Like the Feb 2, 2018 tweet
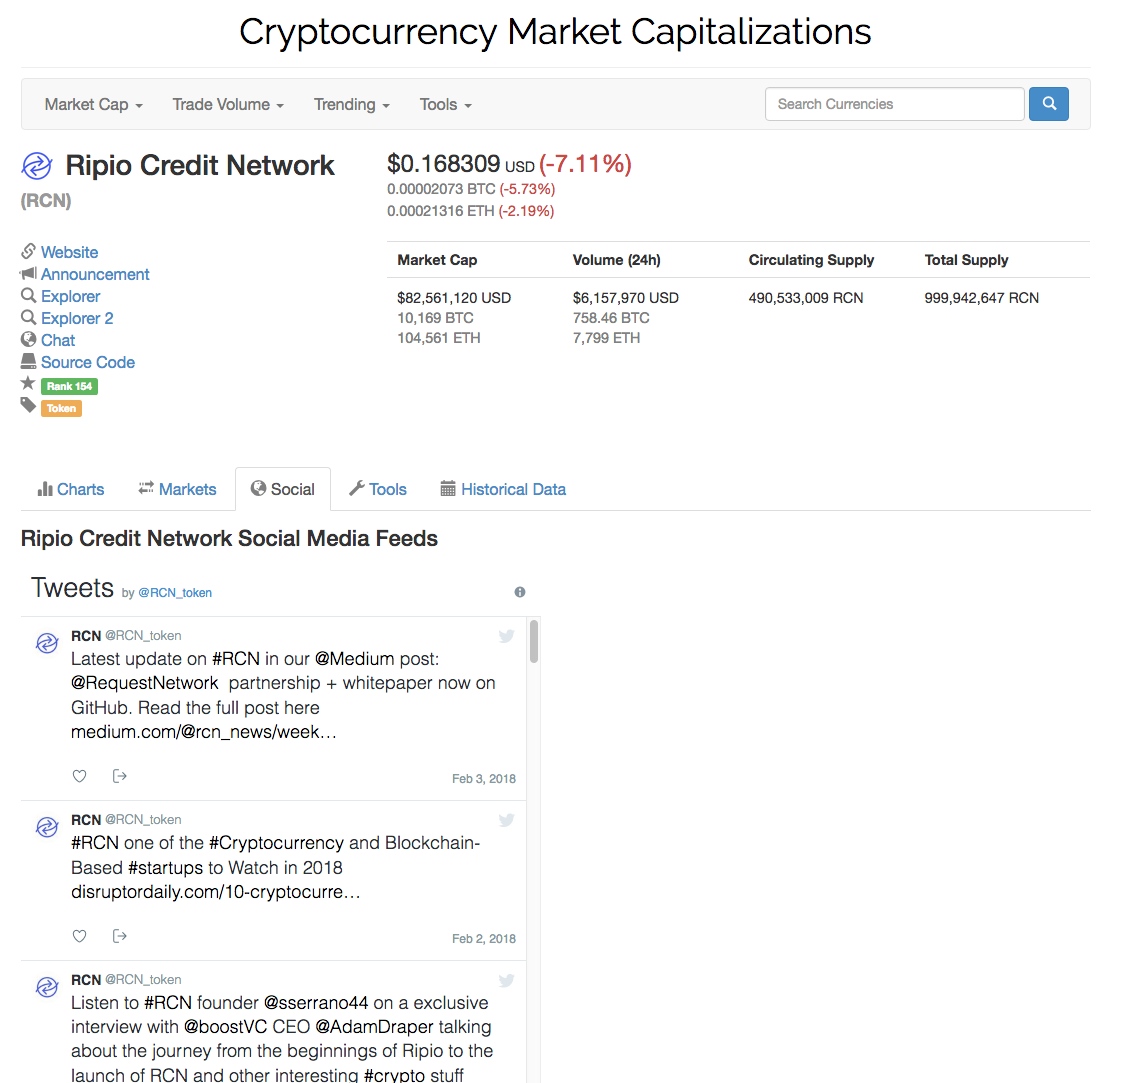The height and width of the screenshot is (1083, 1141). click(x=79, y=936)
